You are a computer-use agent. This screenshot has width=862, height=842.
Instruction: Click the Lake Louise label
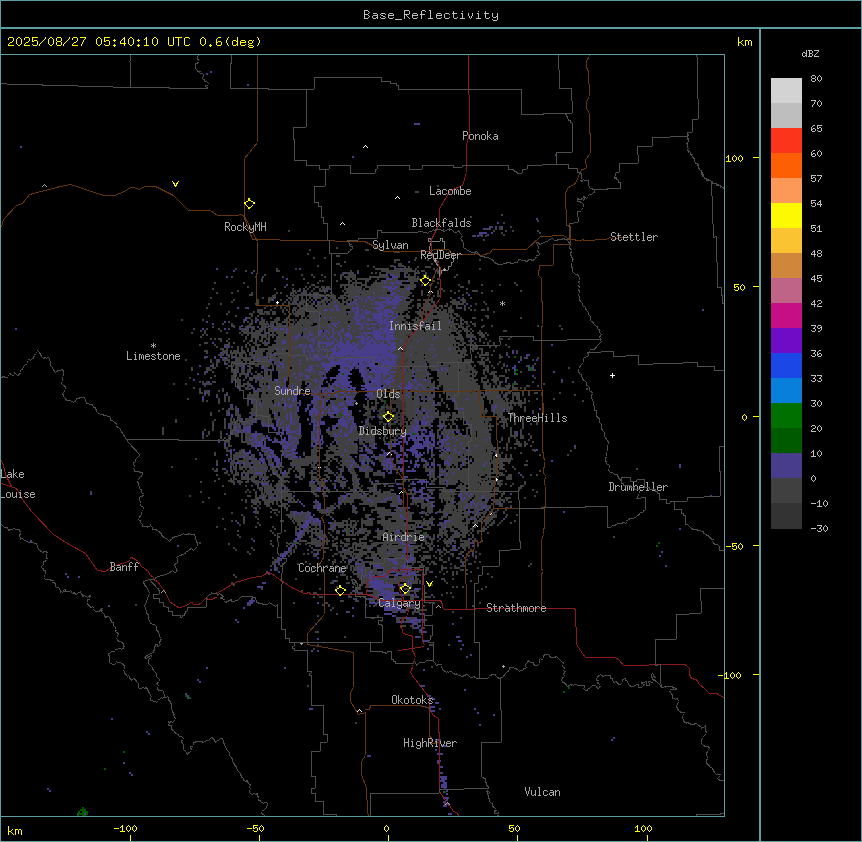pos(18,484)
